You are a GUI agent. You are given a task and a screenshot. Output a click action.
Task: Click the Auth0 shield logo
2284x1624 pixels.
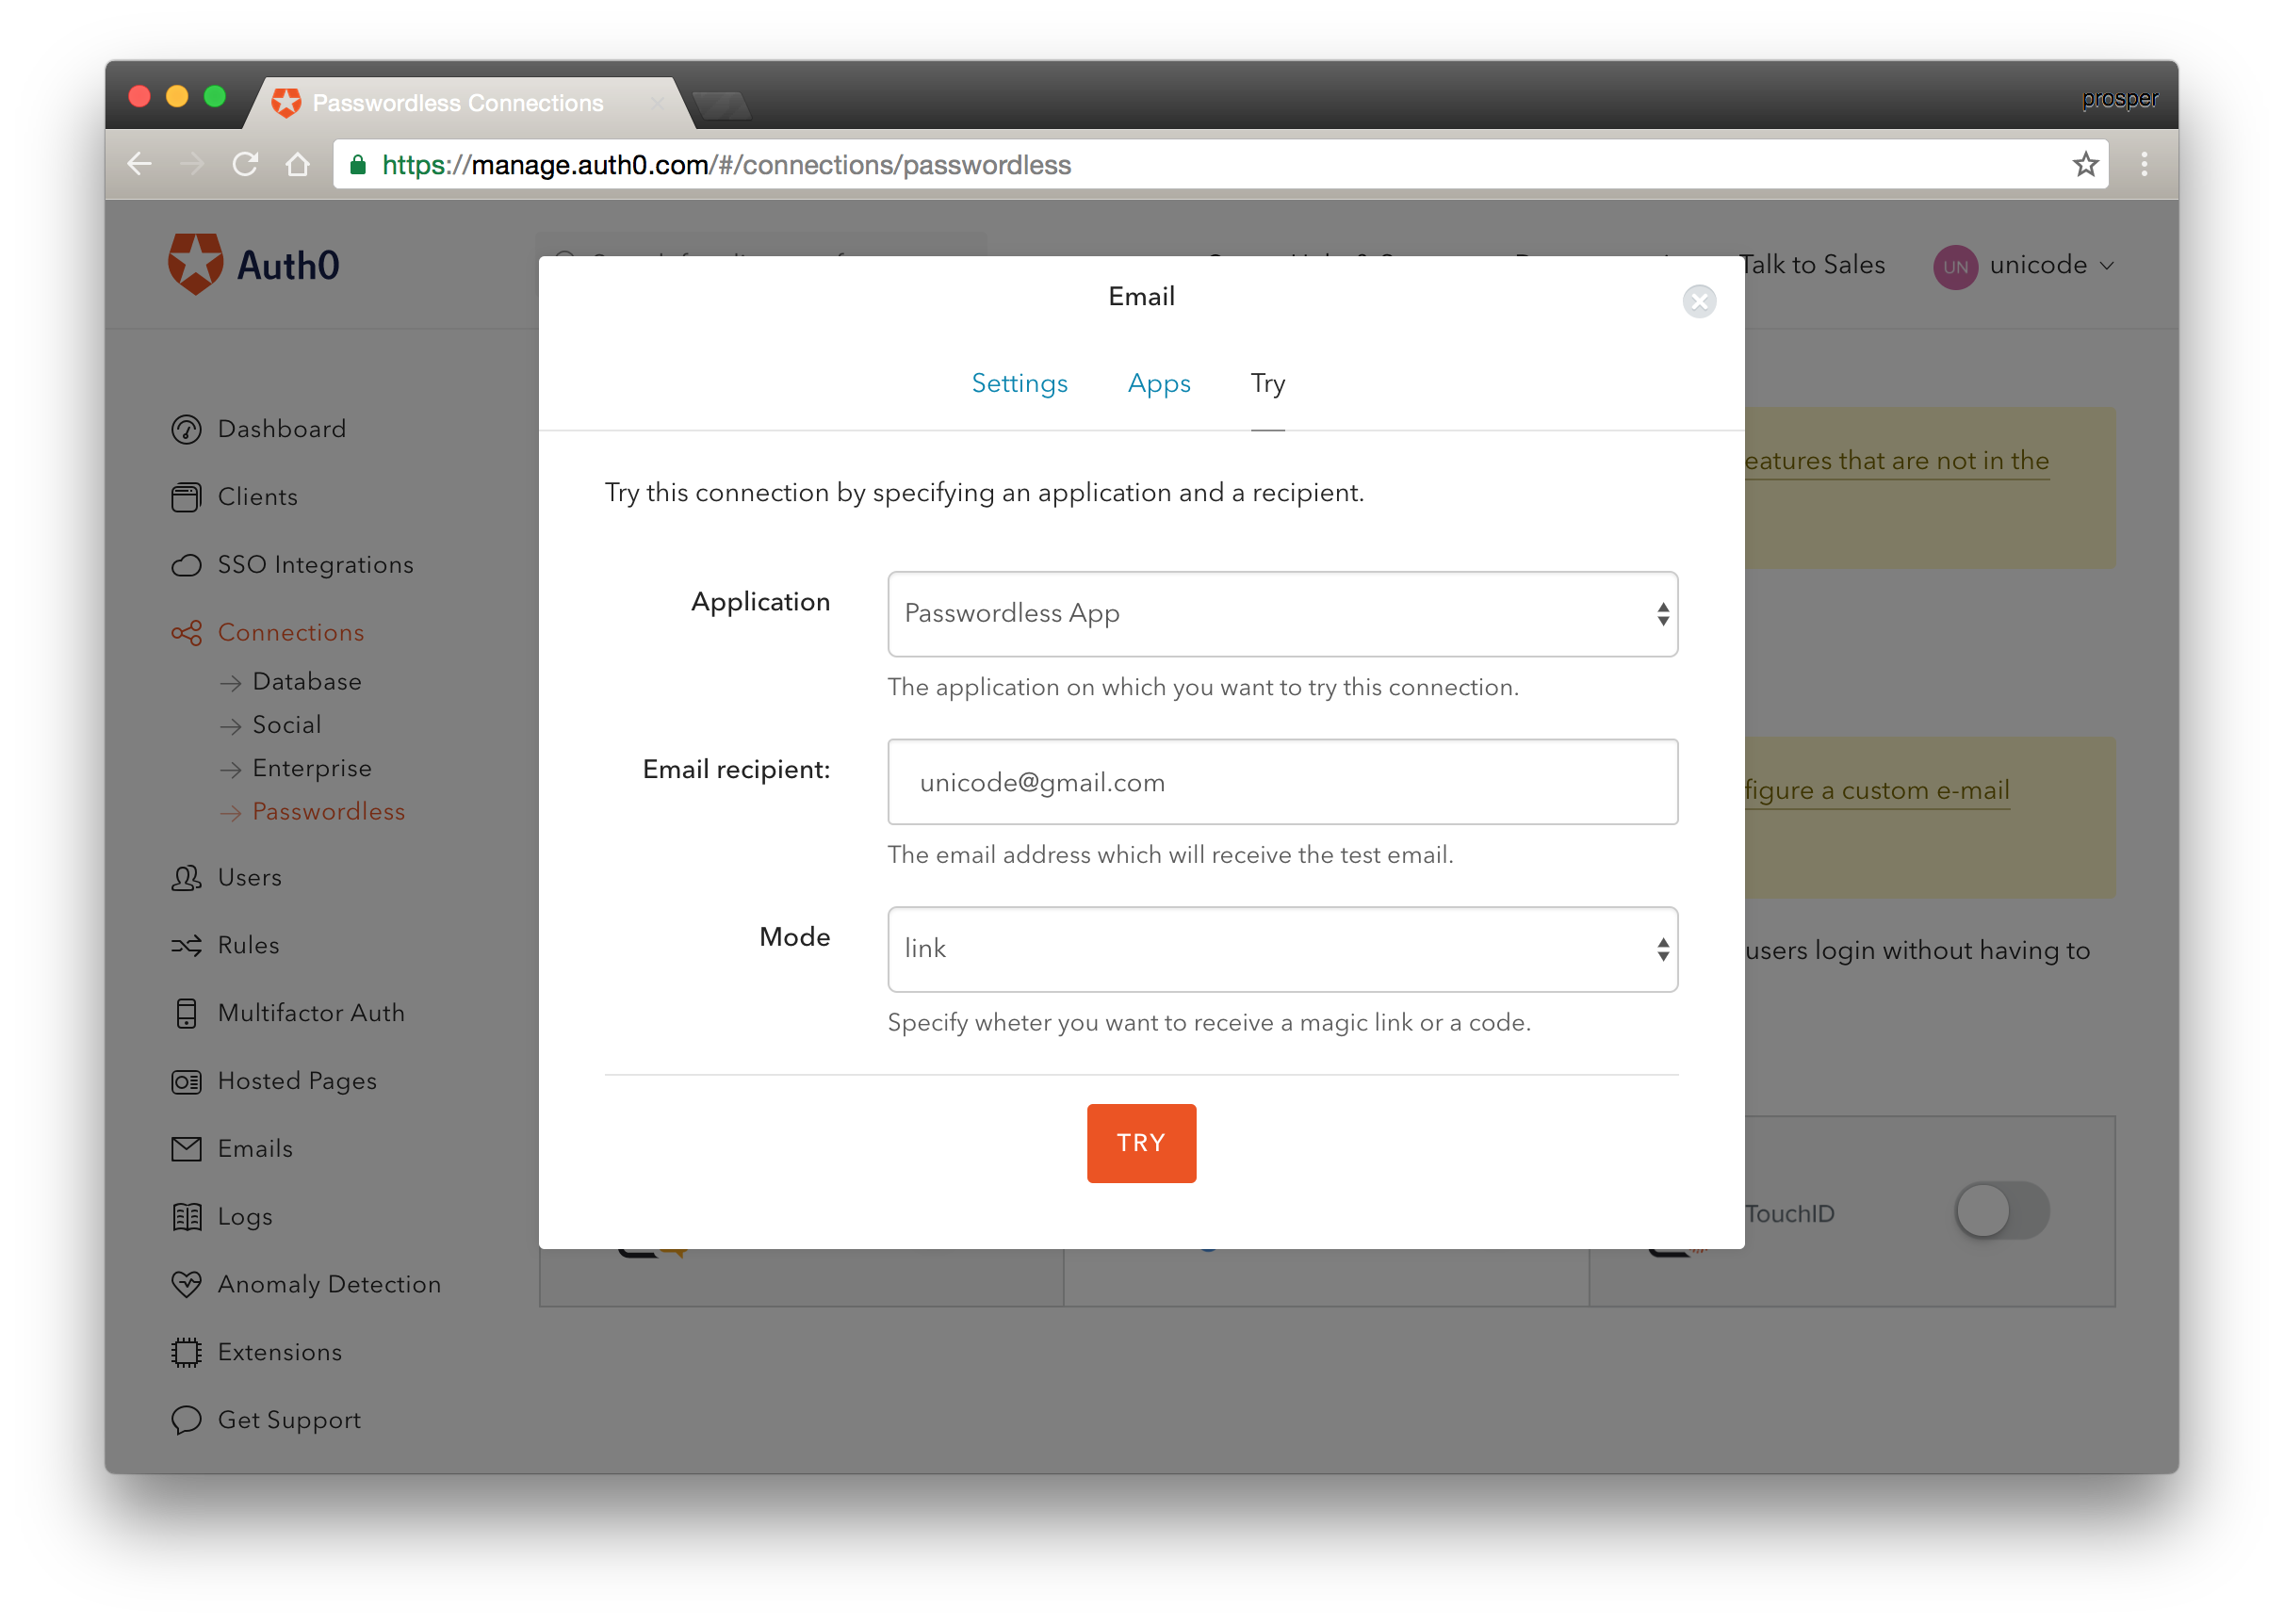[x=195, y=264]
